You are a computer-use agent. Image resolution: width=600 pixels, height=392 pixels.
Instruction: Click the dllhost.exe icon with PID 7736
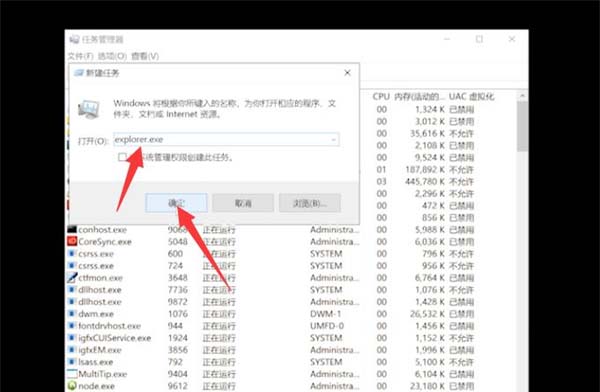point(72,289)
